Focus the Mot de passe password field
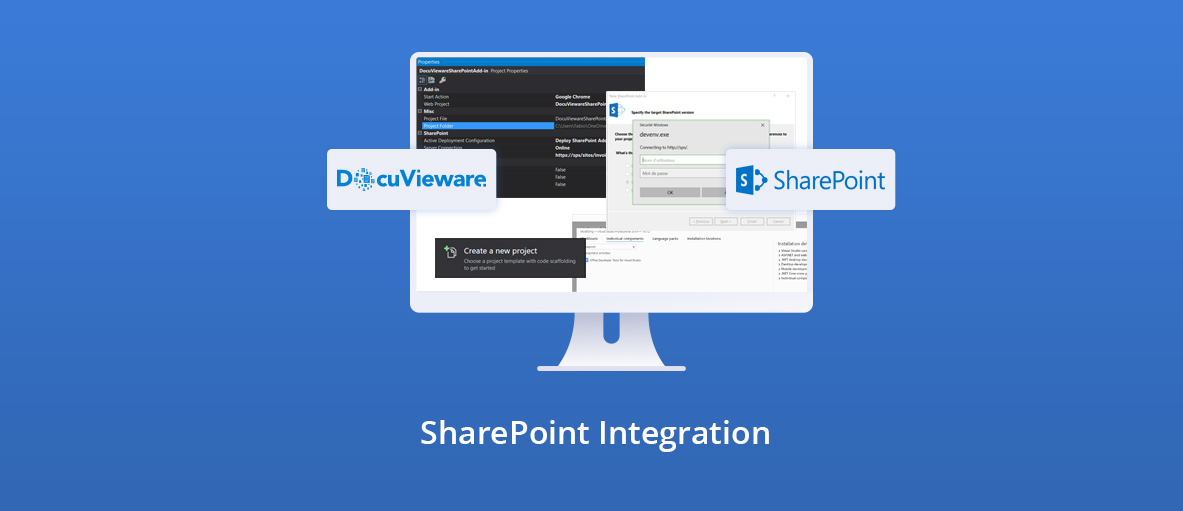The height and width of the screenshot is (511, 1183). click(x=682, y=174)
